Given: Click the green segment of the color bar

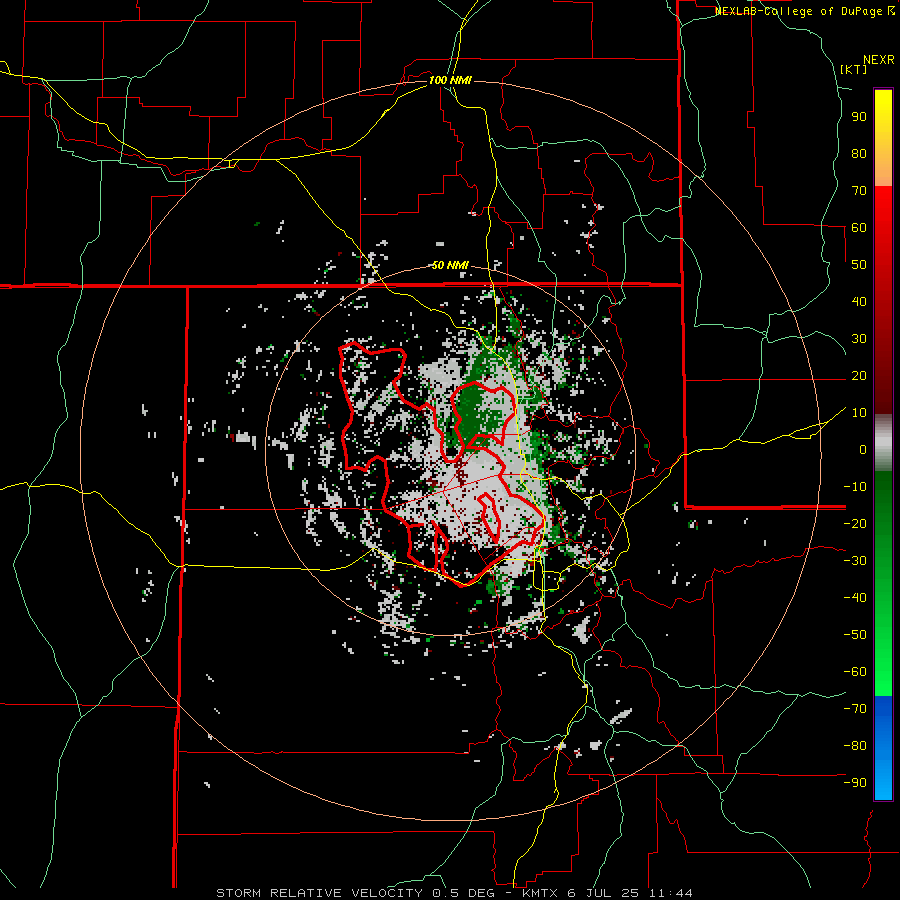Looking at the screenshot, I should tap(883, 583).
